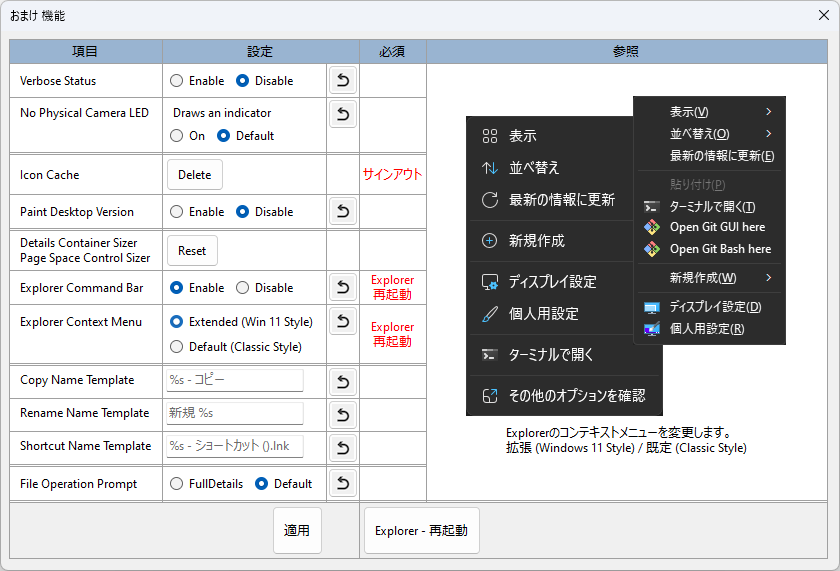Reset the No Physical Camera LED setting

(x=343, y=114)
